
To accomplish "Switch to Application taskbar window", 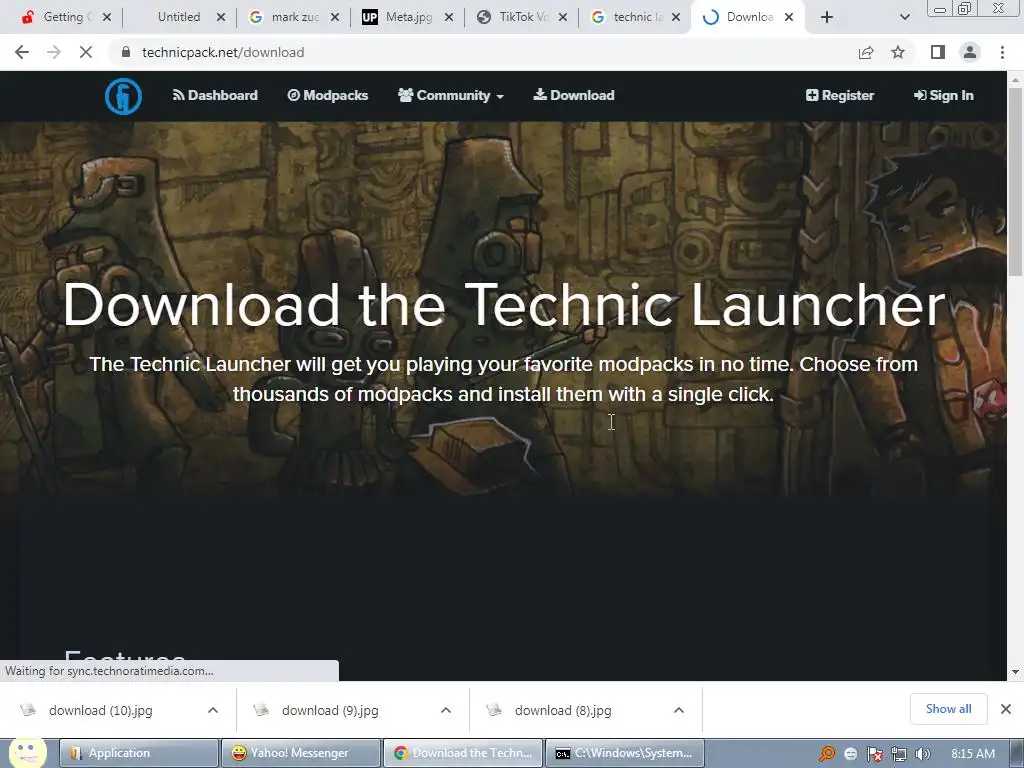I will pyautogui.click(x=139, y=753).
